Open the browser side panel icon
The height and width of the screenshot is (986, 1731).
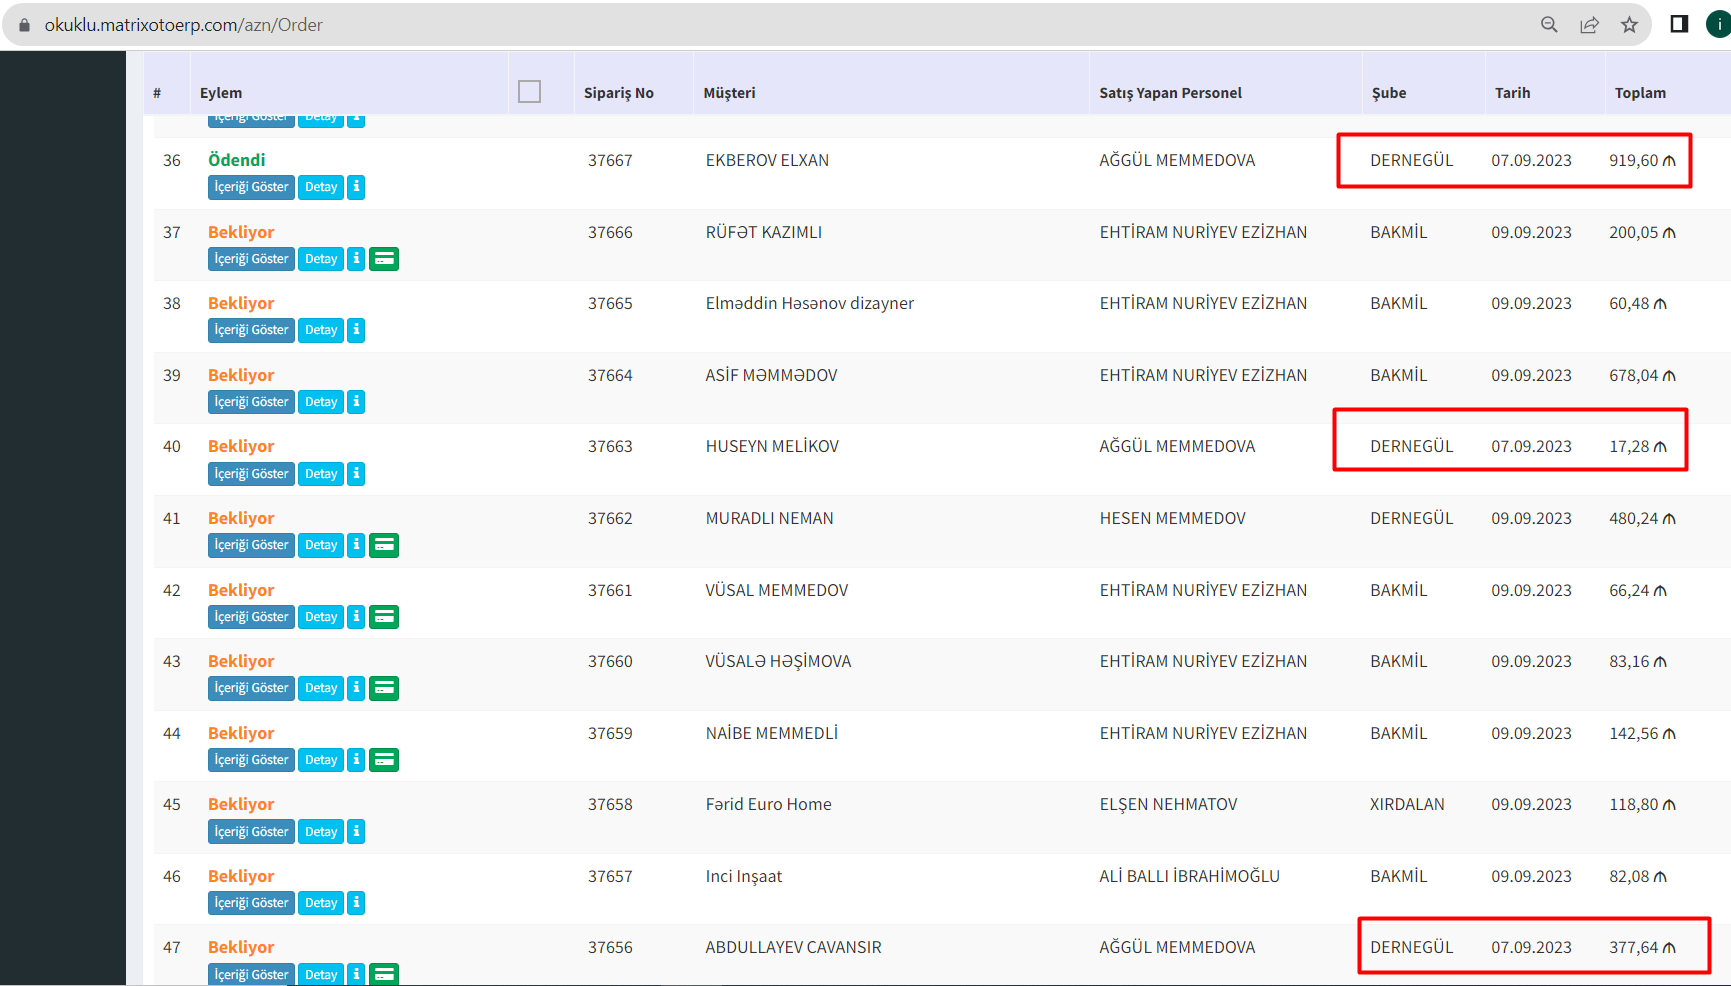1679,25
